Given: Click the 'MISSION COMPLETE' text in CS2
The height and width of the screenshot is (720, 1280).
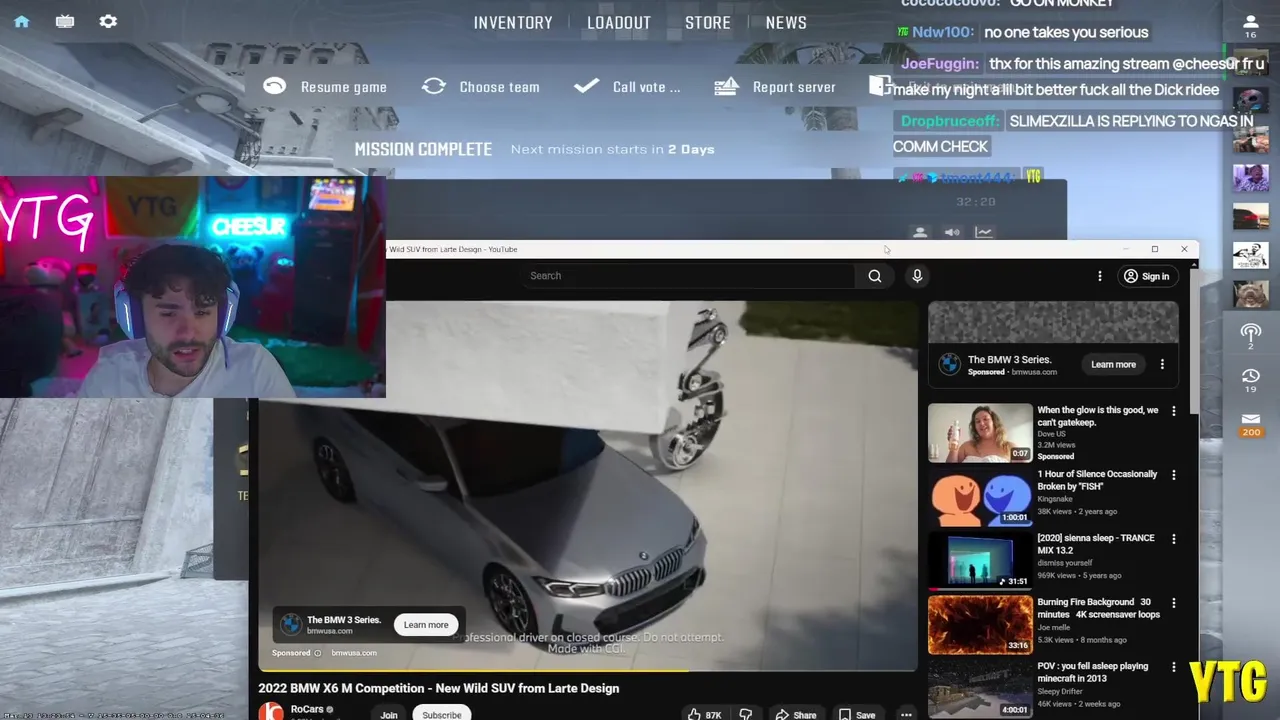Looking at the screenshot, I should (x=423, y=149).
